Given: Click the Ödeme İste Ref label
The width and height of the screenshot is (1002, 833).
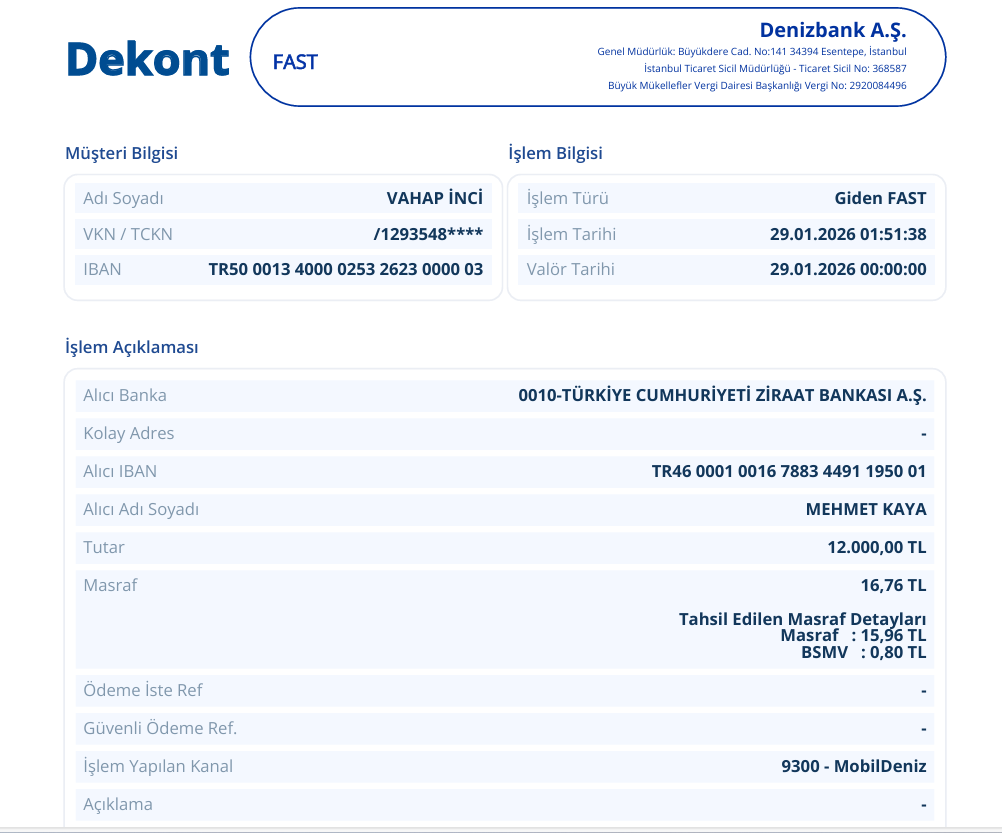Looking at the screenshot, I should tap(143, 691).
